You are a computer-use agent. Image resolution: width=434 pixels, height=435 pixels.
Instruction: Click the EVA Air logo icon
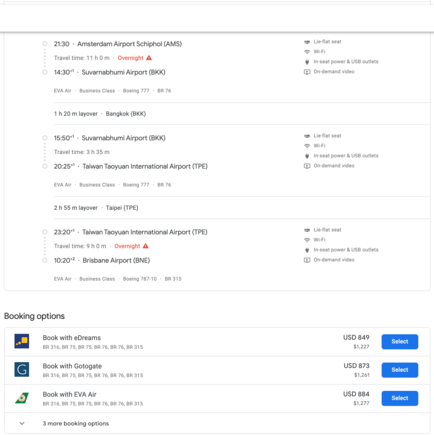pyautogui.click(x=22, y=398)
